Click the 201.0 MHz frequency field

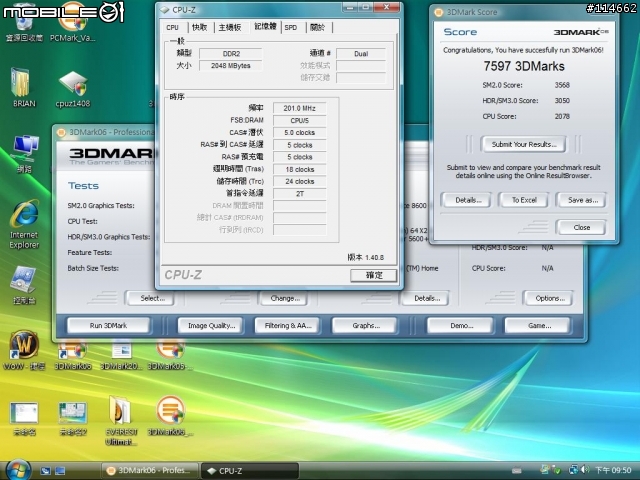[x=299, y=108]
